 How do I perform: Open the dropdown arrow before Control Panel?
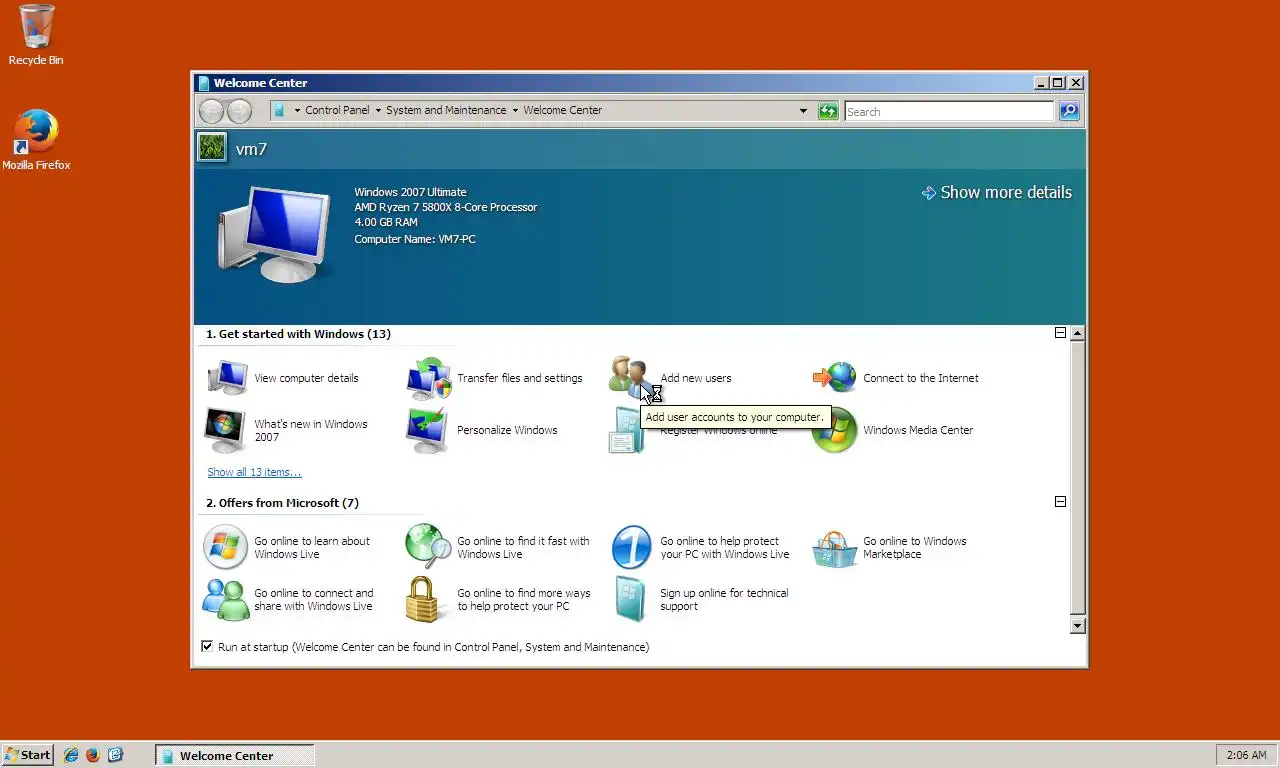(x=297, y=111)
